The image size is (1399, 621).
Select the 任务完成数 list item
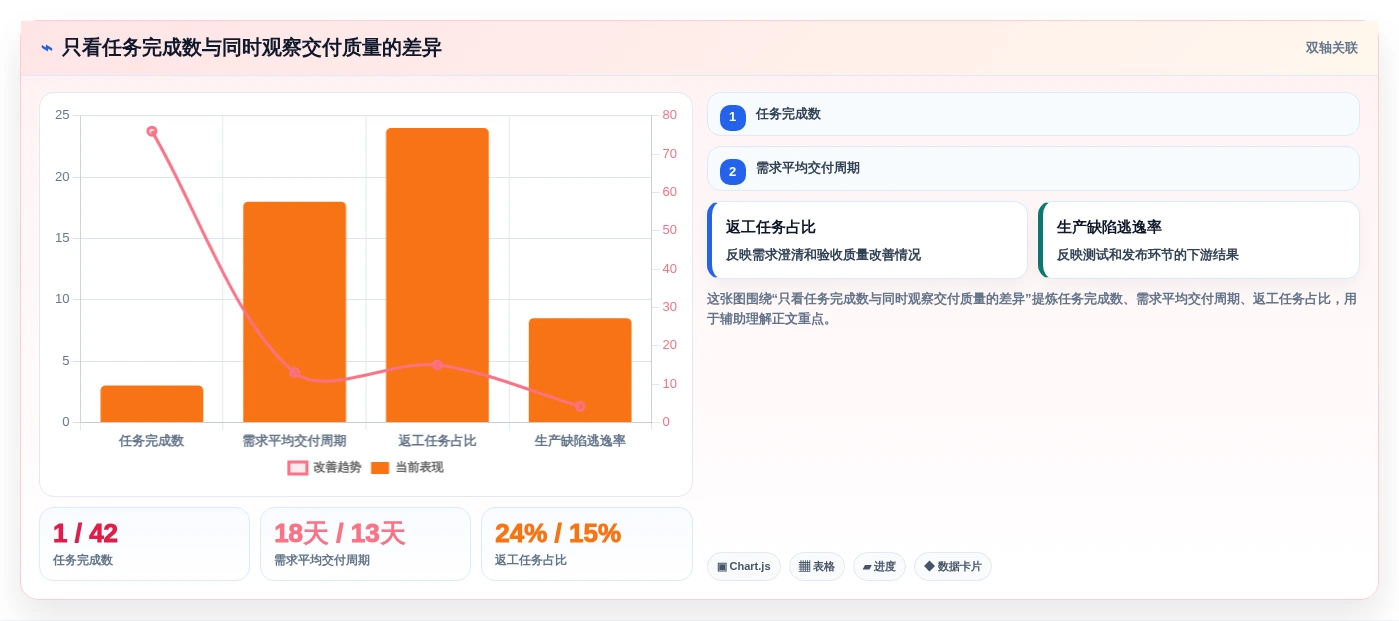[x=1033, y=114]
